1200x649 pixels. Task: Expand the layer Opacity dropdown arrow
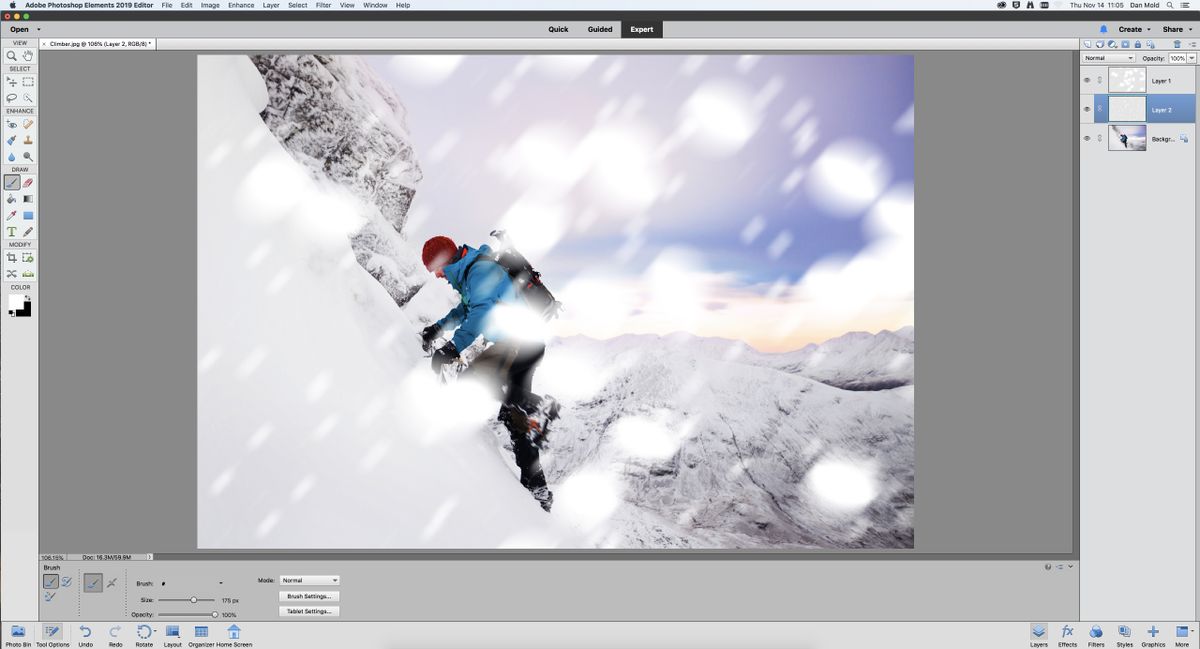point(1191,57)
